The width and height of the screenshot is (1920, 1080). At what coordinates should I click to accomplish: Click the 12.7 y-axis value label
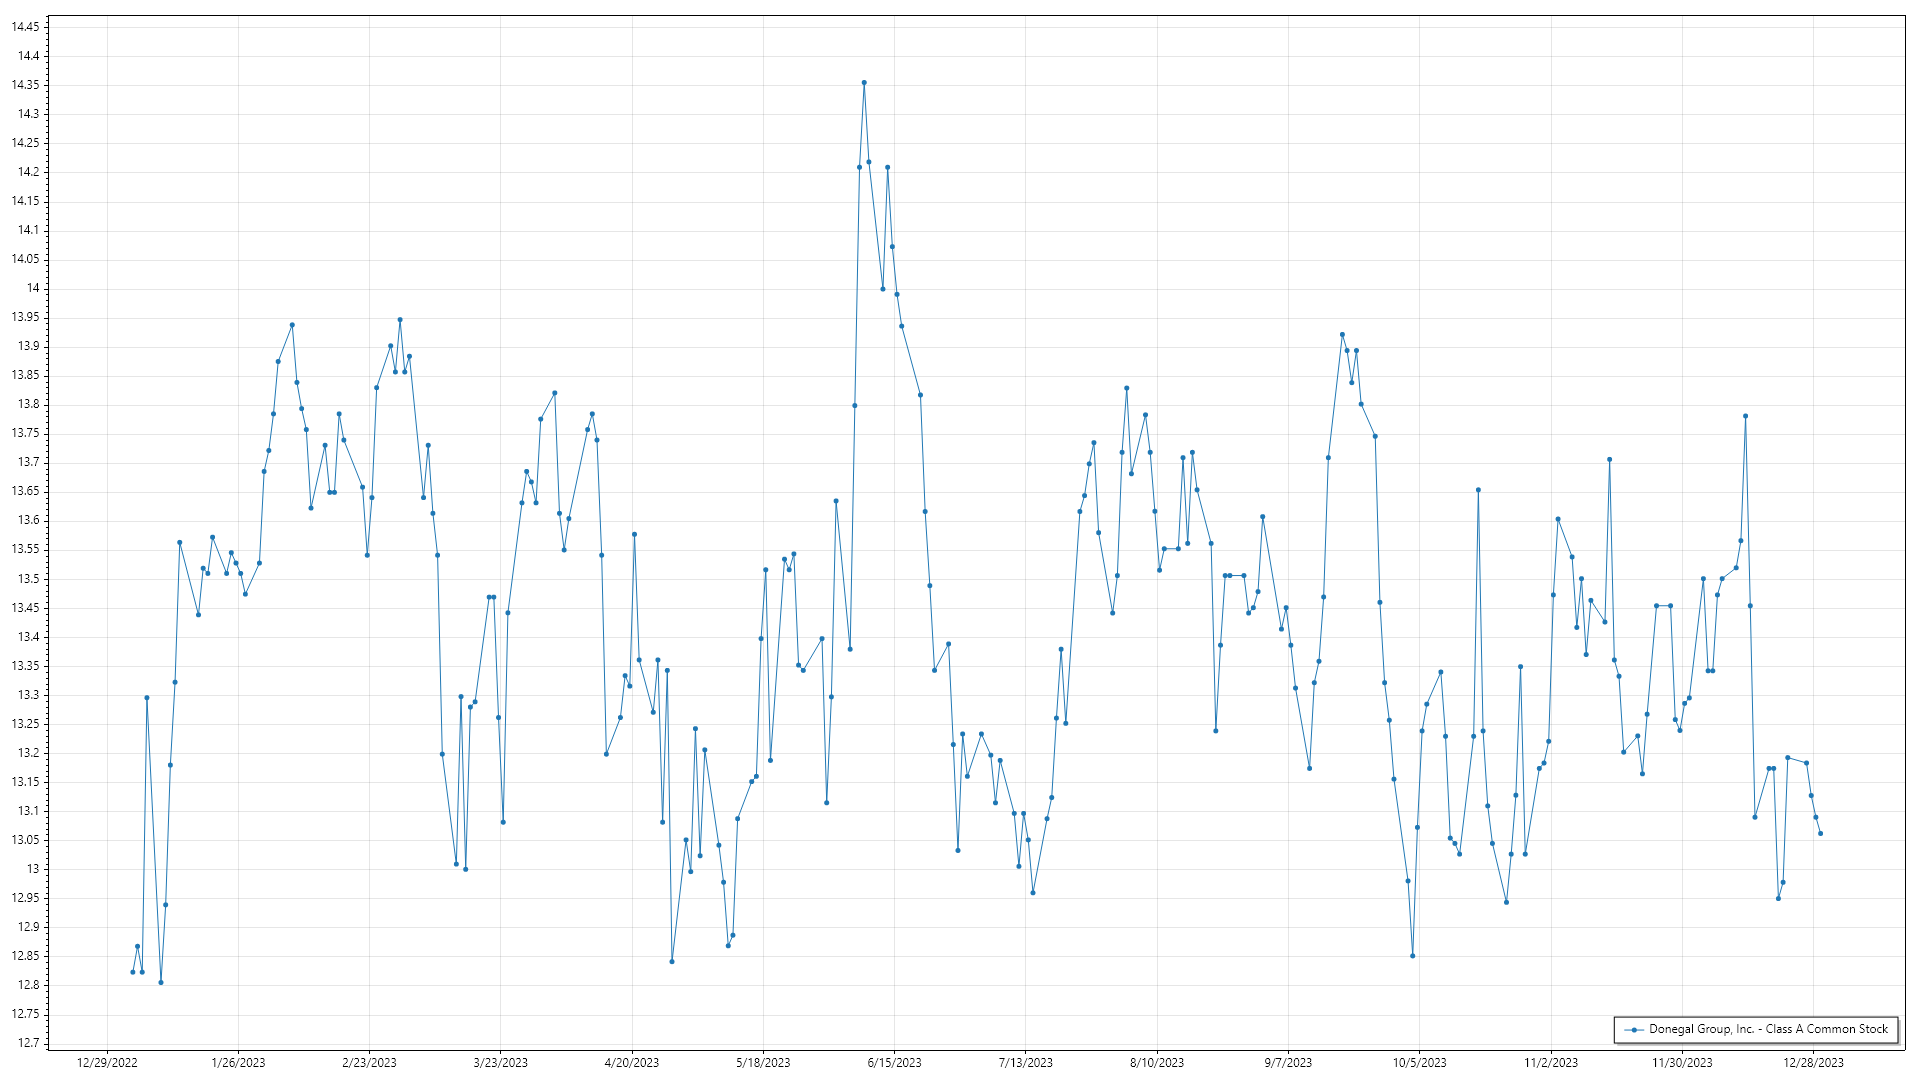click(x=28, y=1043)
